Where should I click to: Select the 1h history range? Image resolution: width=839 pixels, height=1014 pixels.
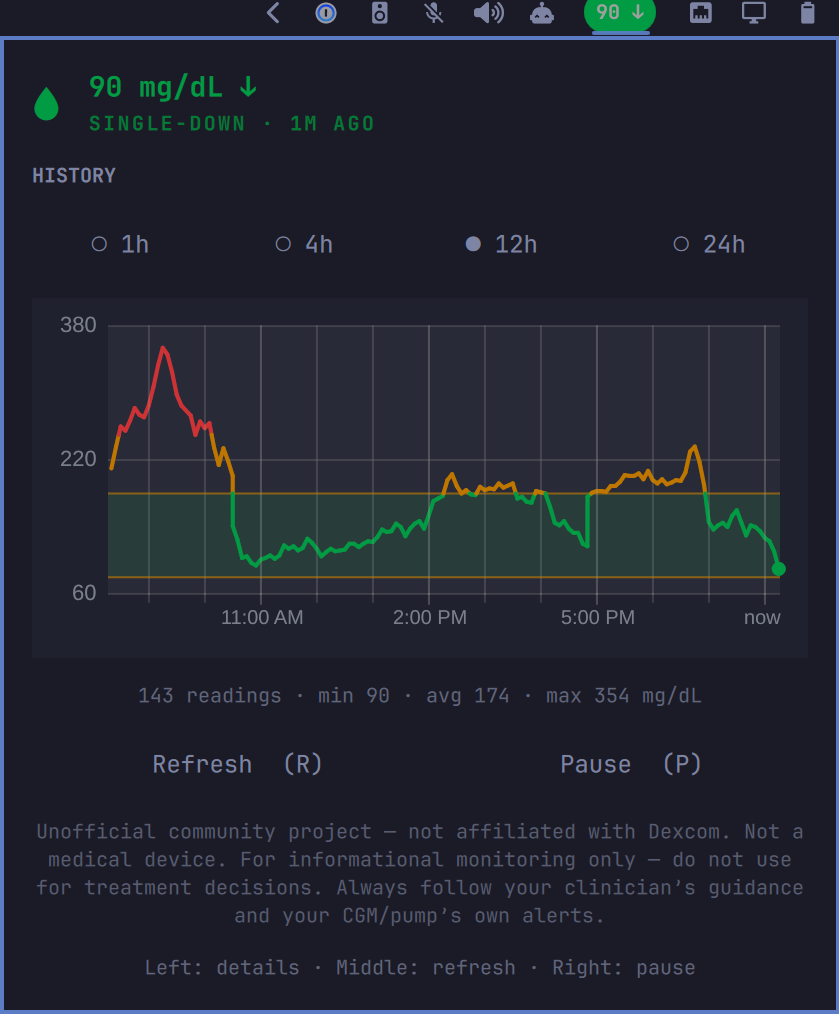tap(121, 244)
